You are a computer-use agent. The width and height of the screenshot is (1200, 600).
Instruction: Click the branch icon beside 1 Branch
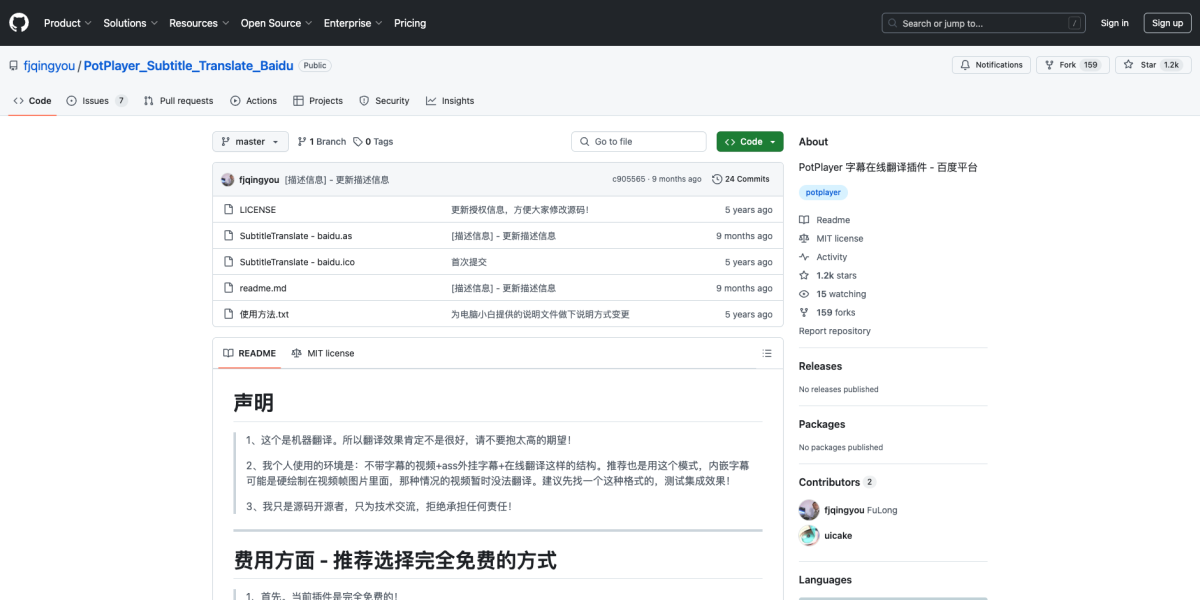(x=302, y=142)
